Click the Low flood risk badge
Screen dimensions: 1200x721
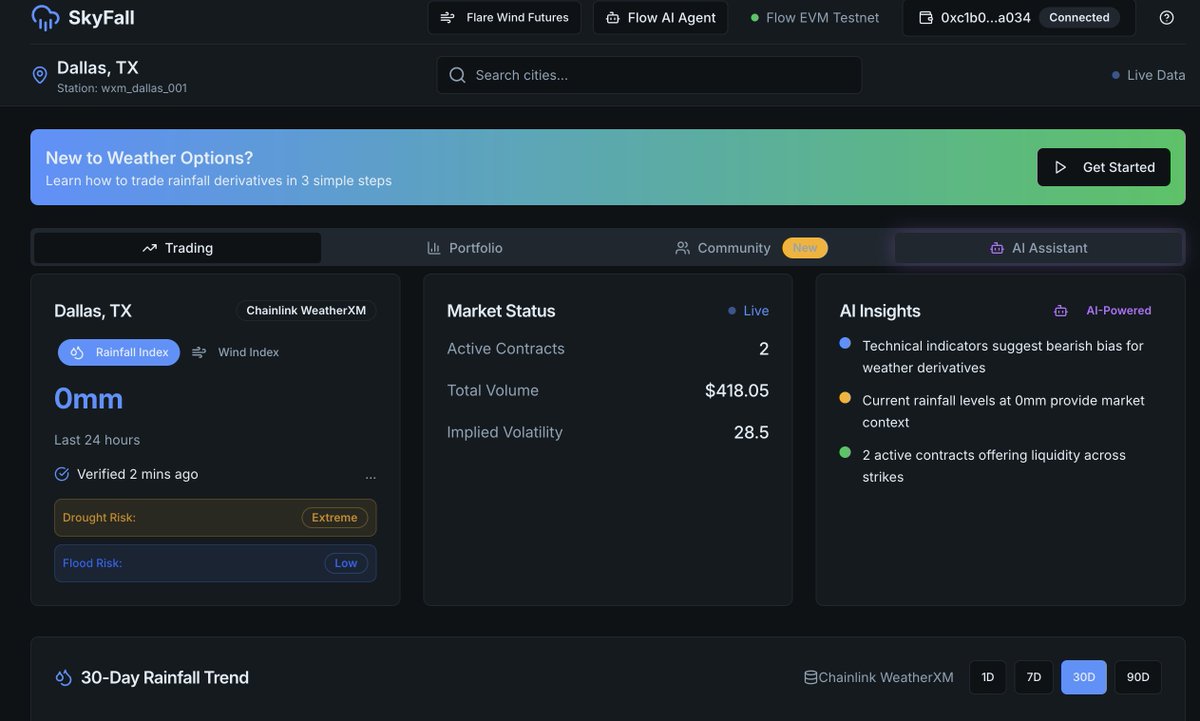tap(346, 563)
